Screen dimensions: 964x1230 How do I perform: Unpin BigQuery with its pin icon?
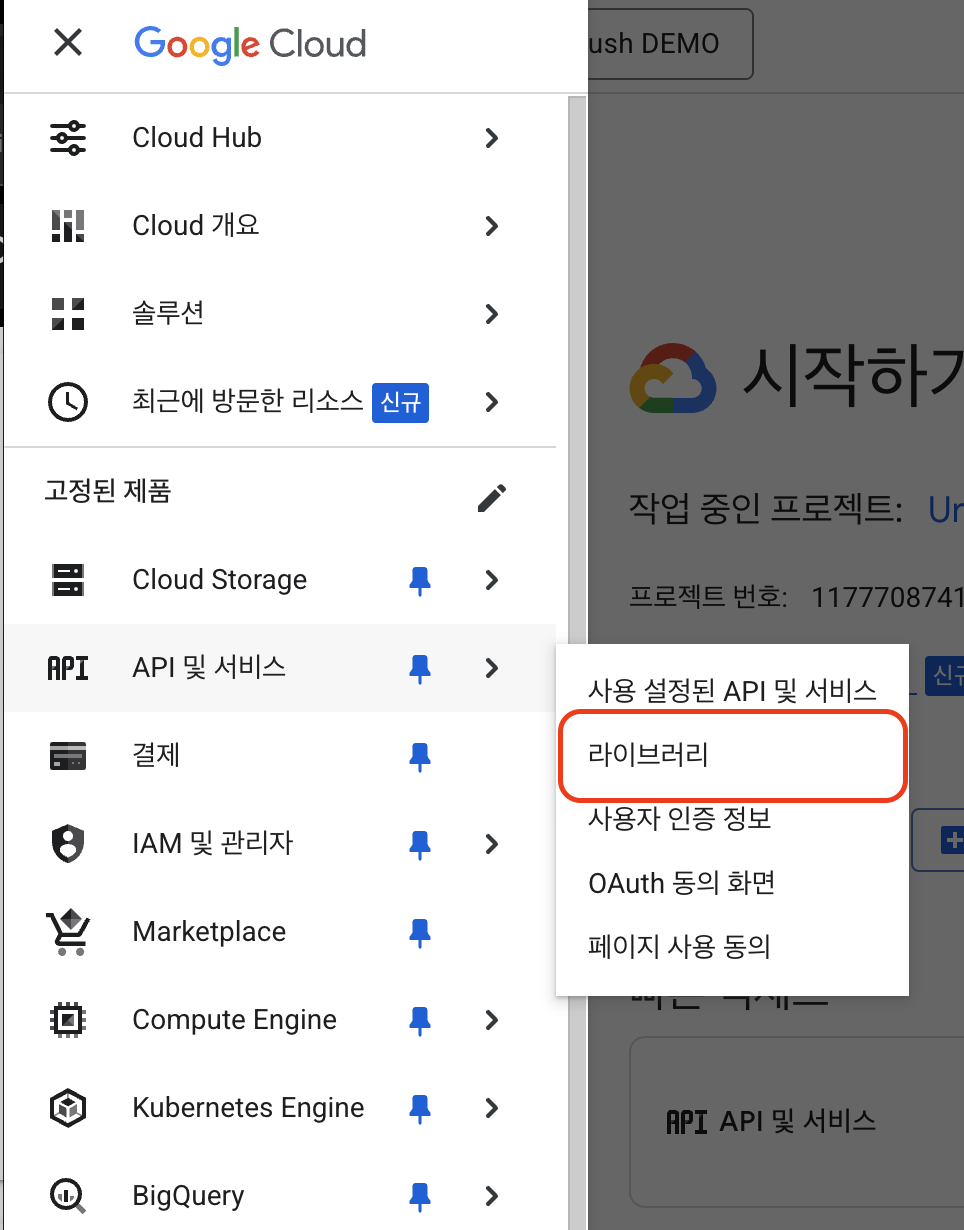[420, 1196]
